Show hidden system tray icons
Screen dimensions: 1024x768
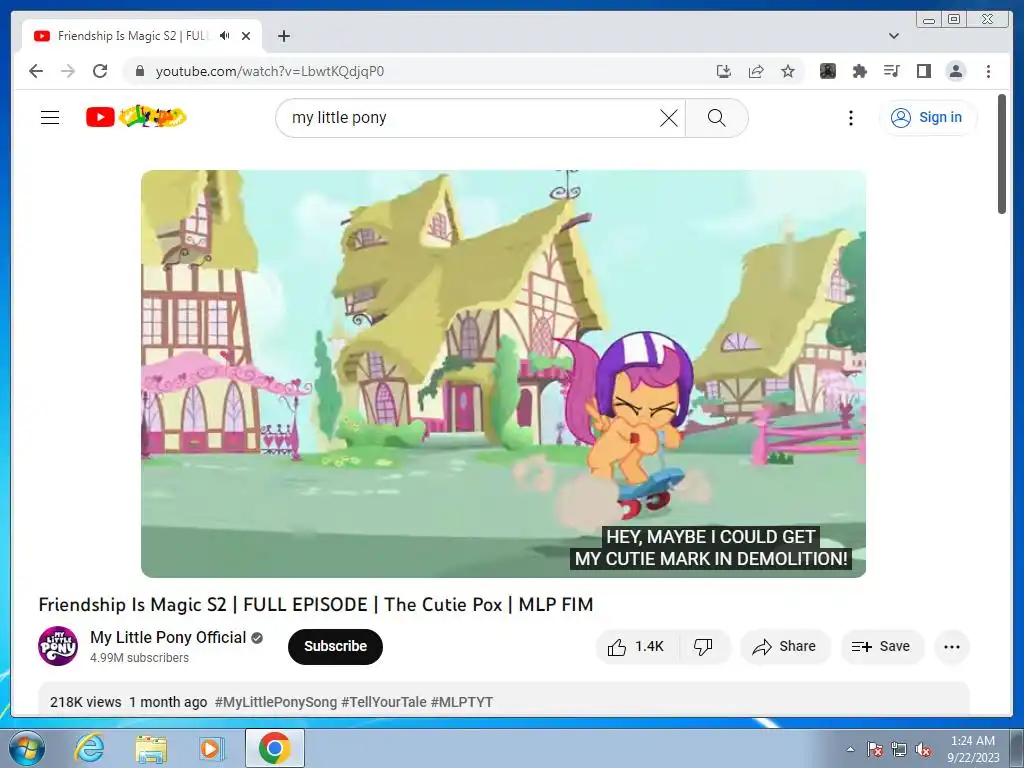[850, 749]
